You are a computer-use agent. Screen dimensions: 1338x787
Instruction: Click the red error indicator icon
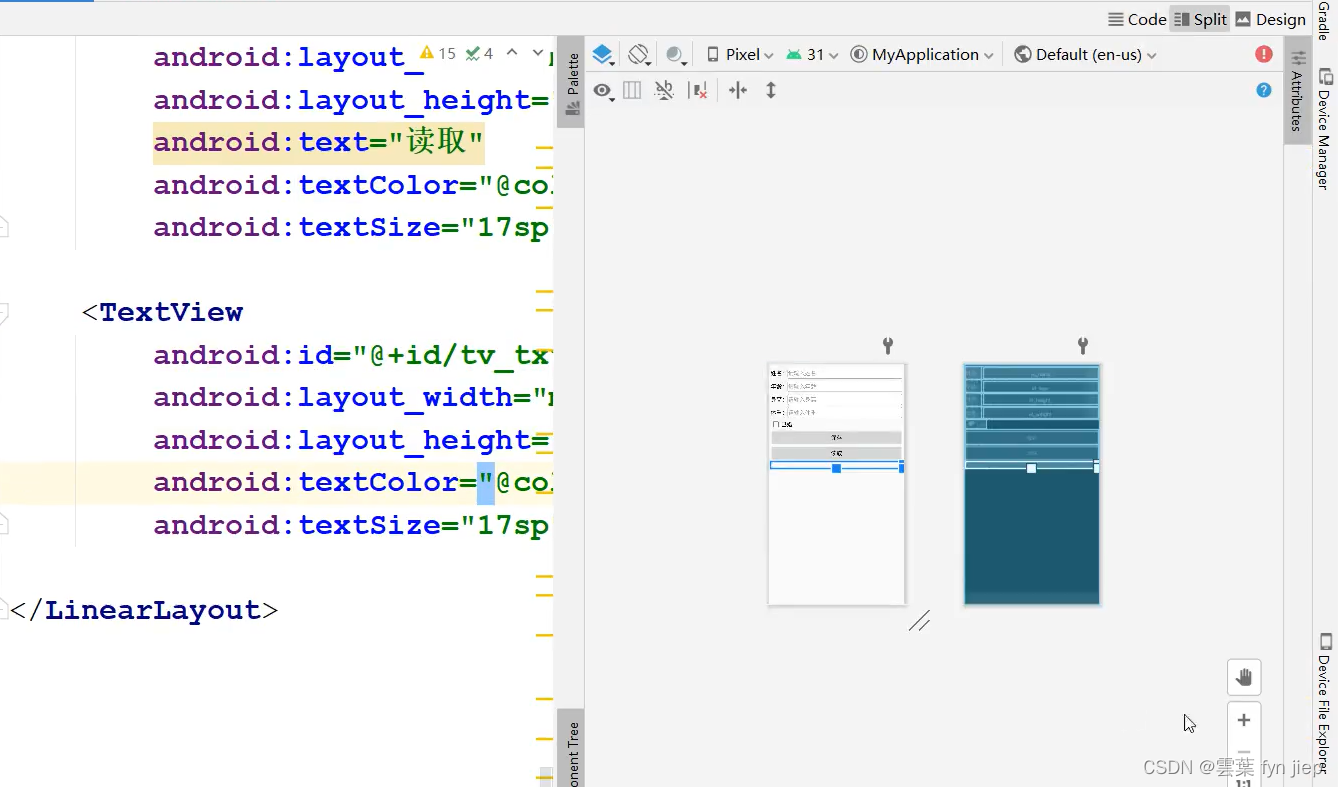coord(1264,54)
